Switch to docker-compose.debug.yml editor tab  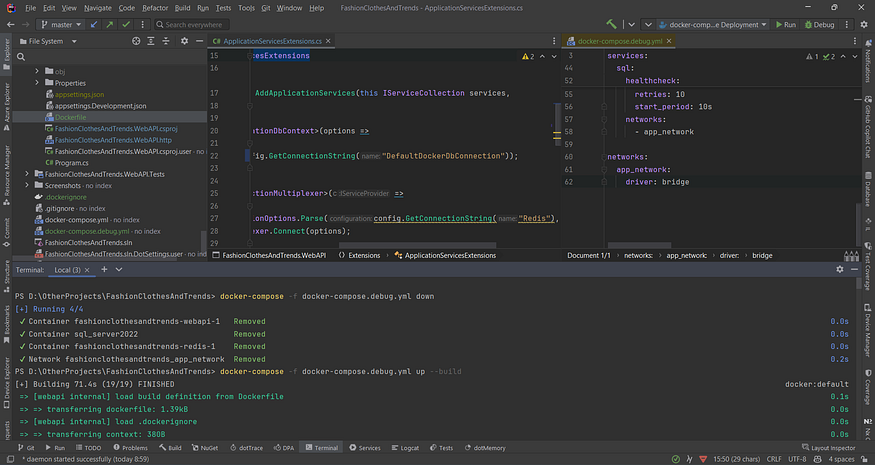coord(621,41)
